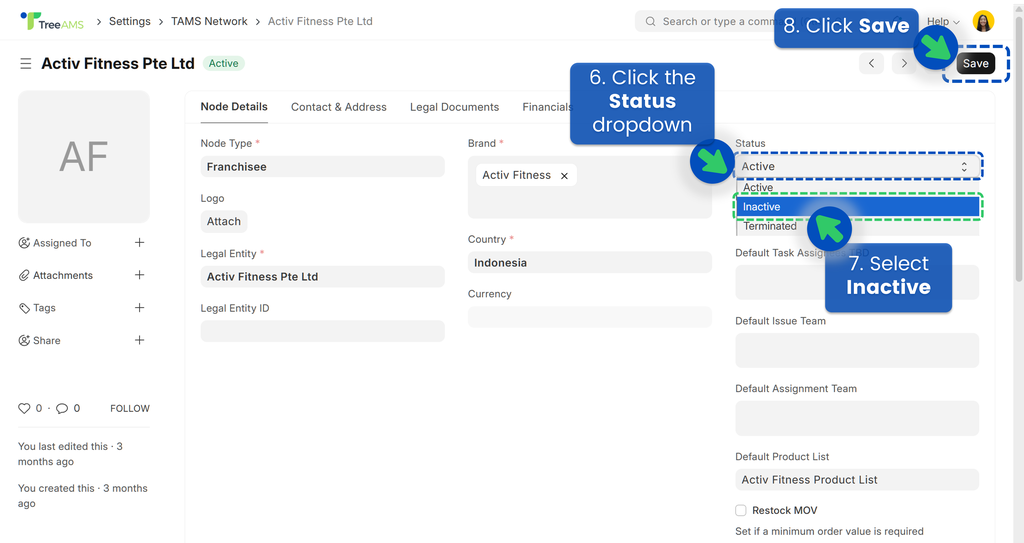Click the Save button

(976, 63)
